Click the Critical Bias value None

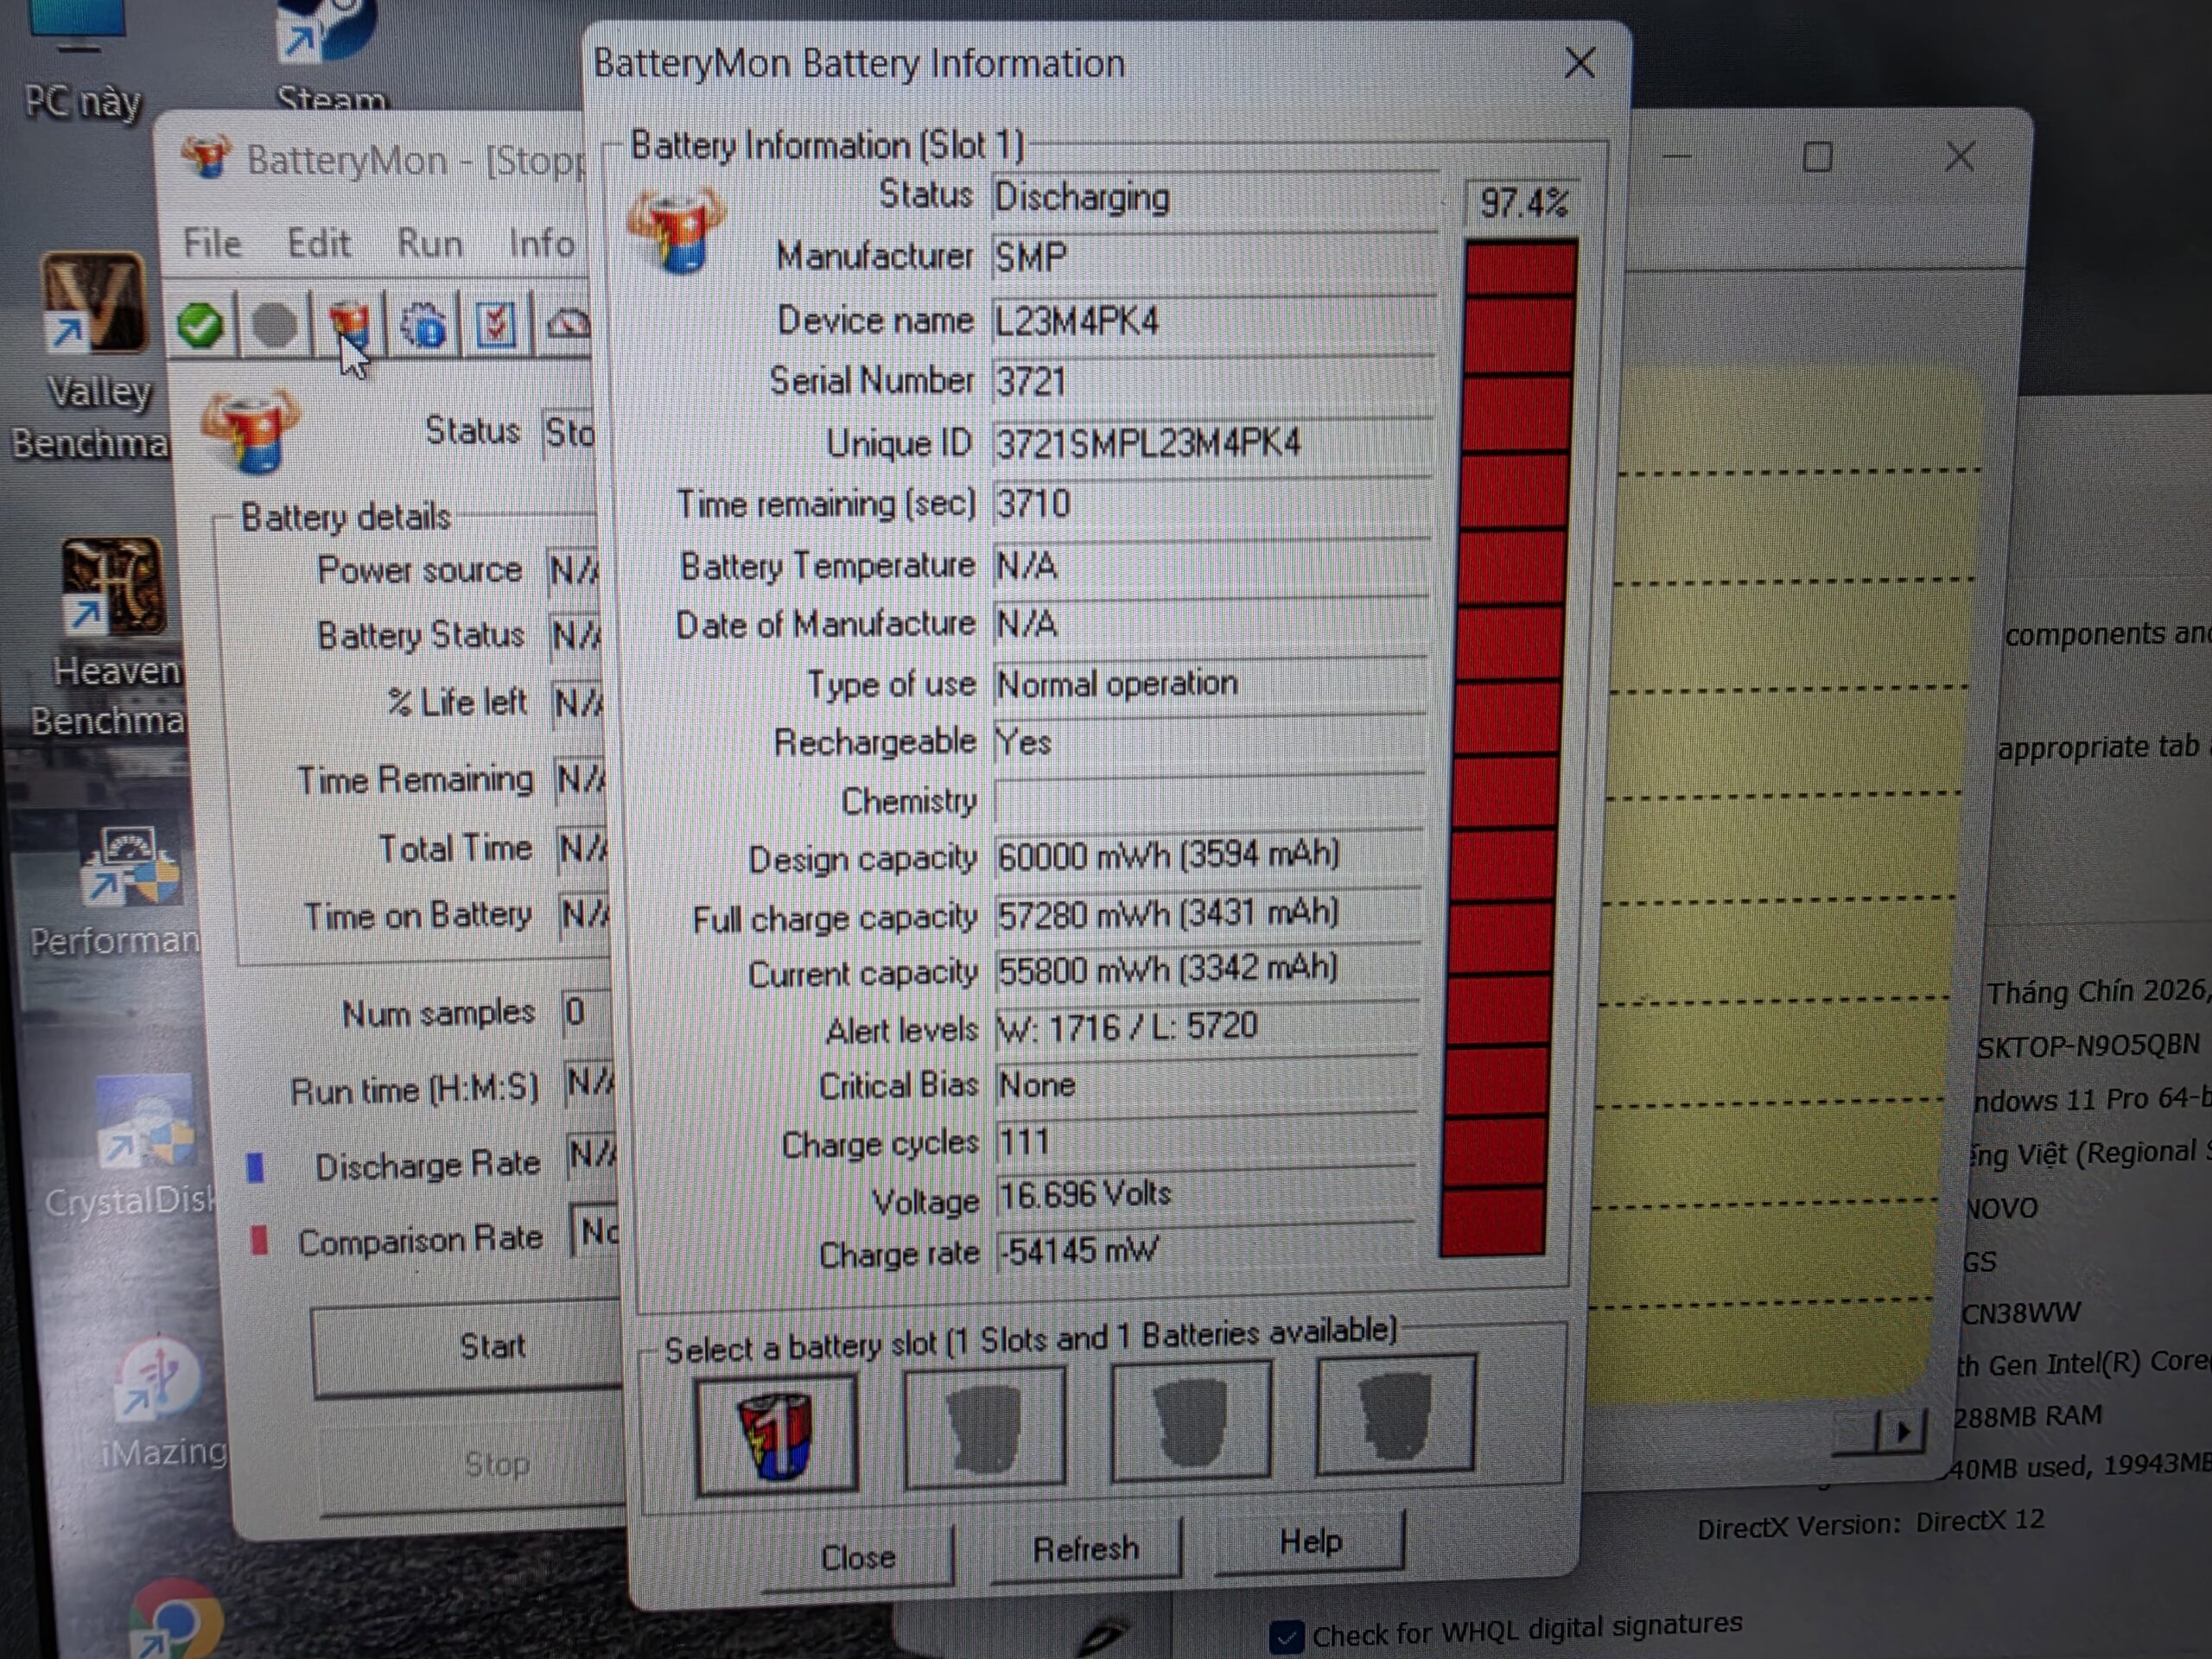[x=1207, y=1084]
